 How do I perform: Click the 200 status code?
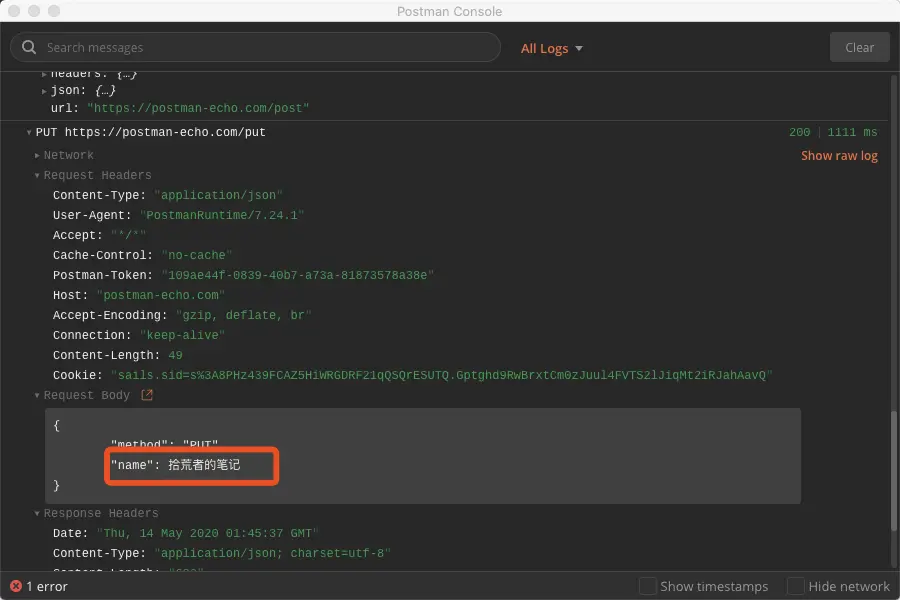800,133
